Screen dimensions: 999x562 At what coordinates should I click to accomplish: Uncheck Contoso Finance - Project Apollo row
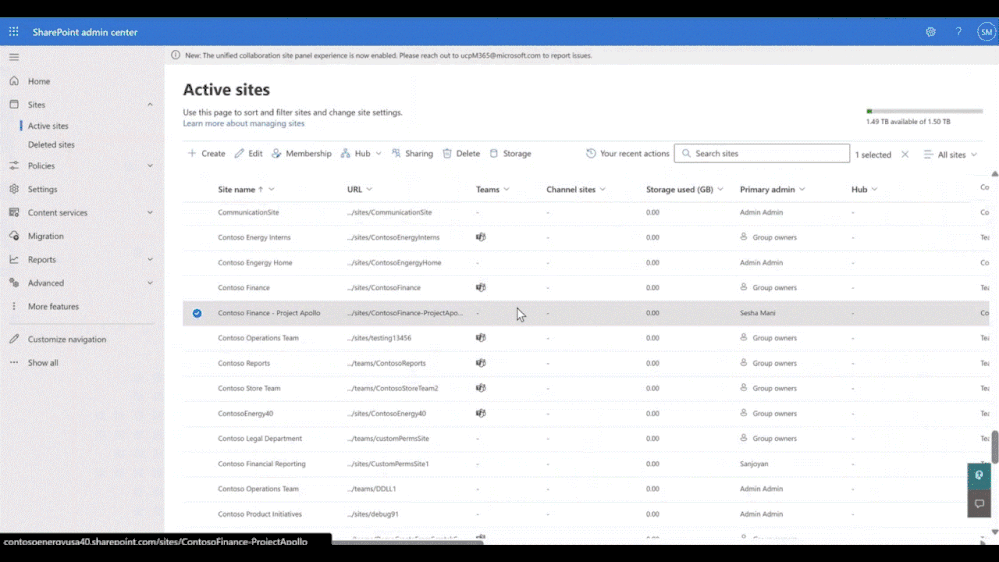[x=197, y=313]
